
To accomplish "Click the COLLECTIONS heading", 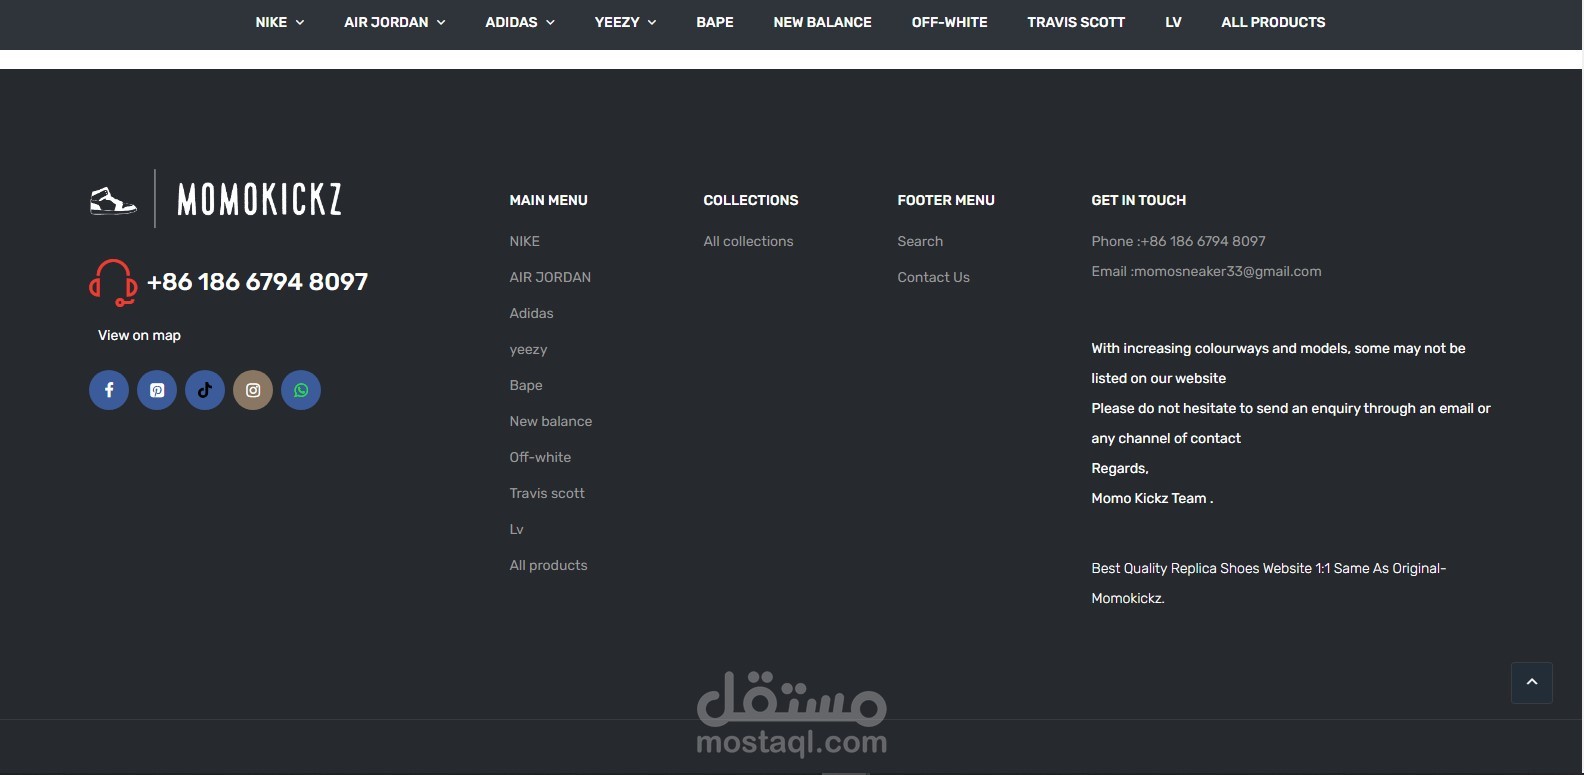I will click(751, 200).
